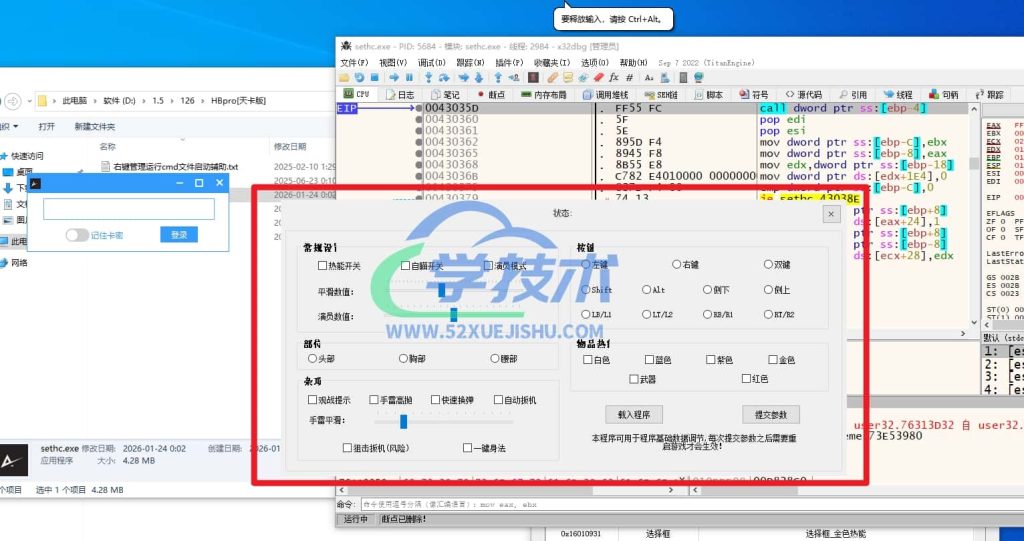Image resolution: width=1024 pixels, height=541 pixels.
Task: Select 腰部 body part radio button
Action: click(x=495, y=359)
